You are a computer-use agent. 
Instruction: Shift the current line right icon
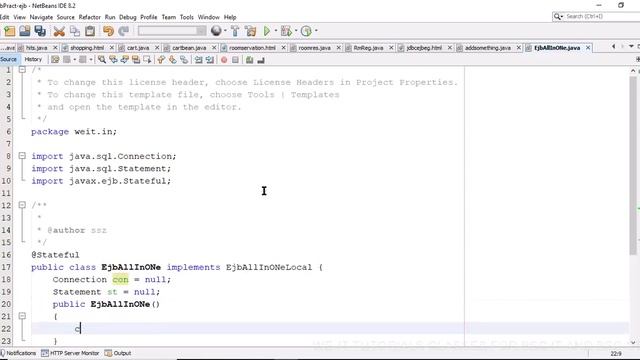point(210,60)
